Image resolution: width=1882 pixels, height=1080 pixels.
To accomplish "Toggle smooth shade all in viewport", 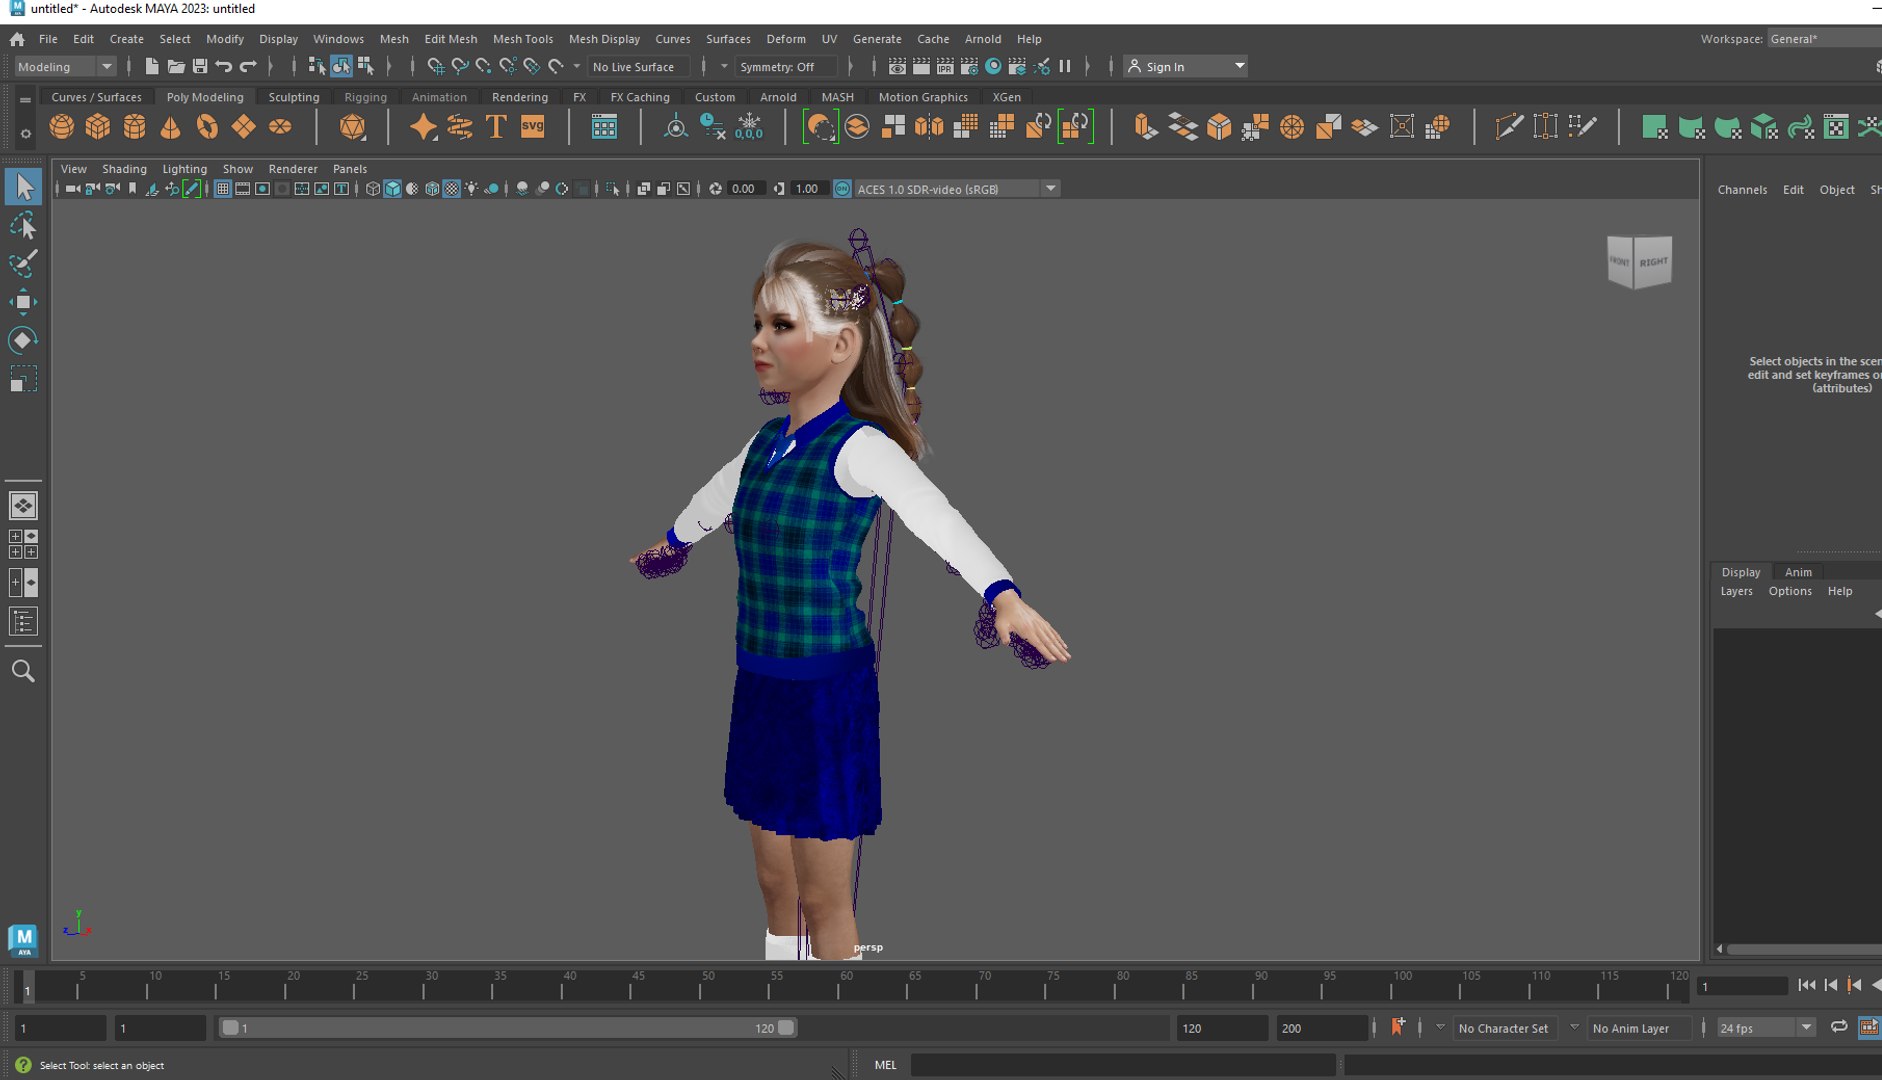I will pos(392,189).
